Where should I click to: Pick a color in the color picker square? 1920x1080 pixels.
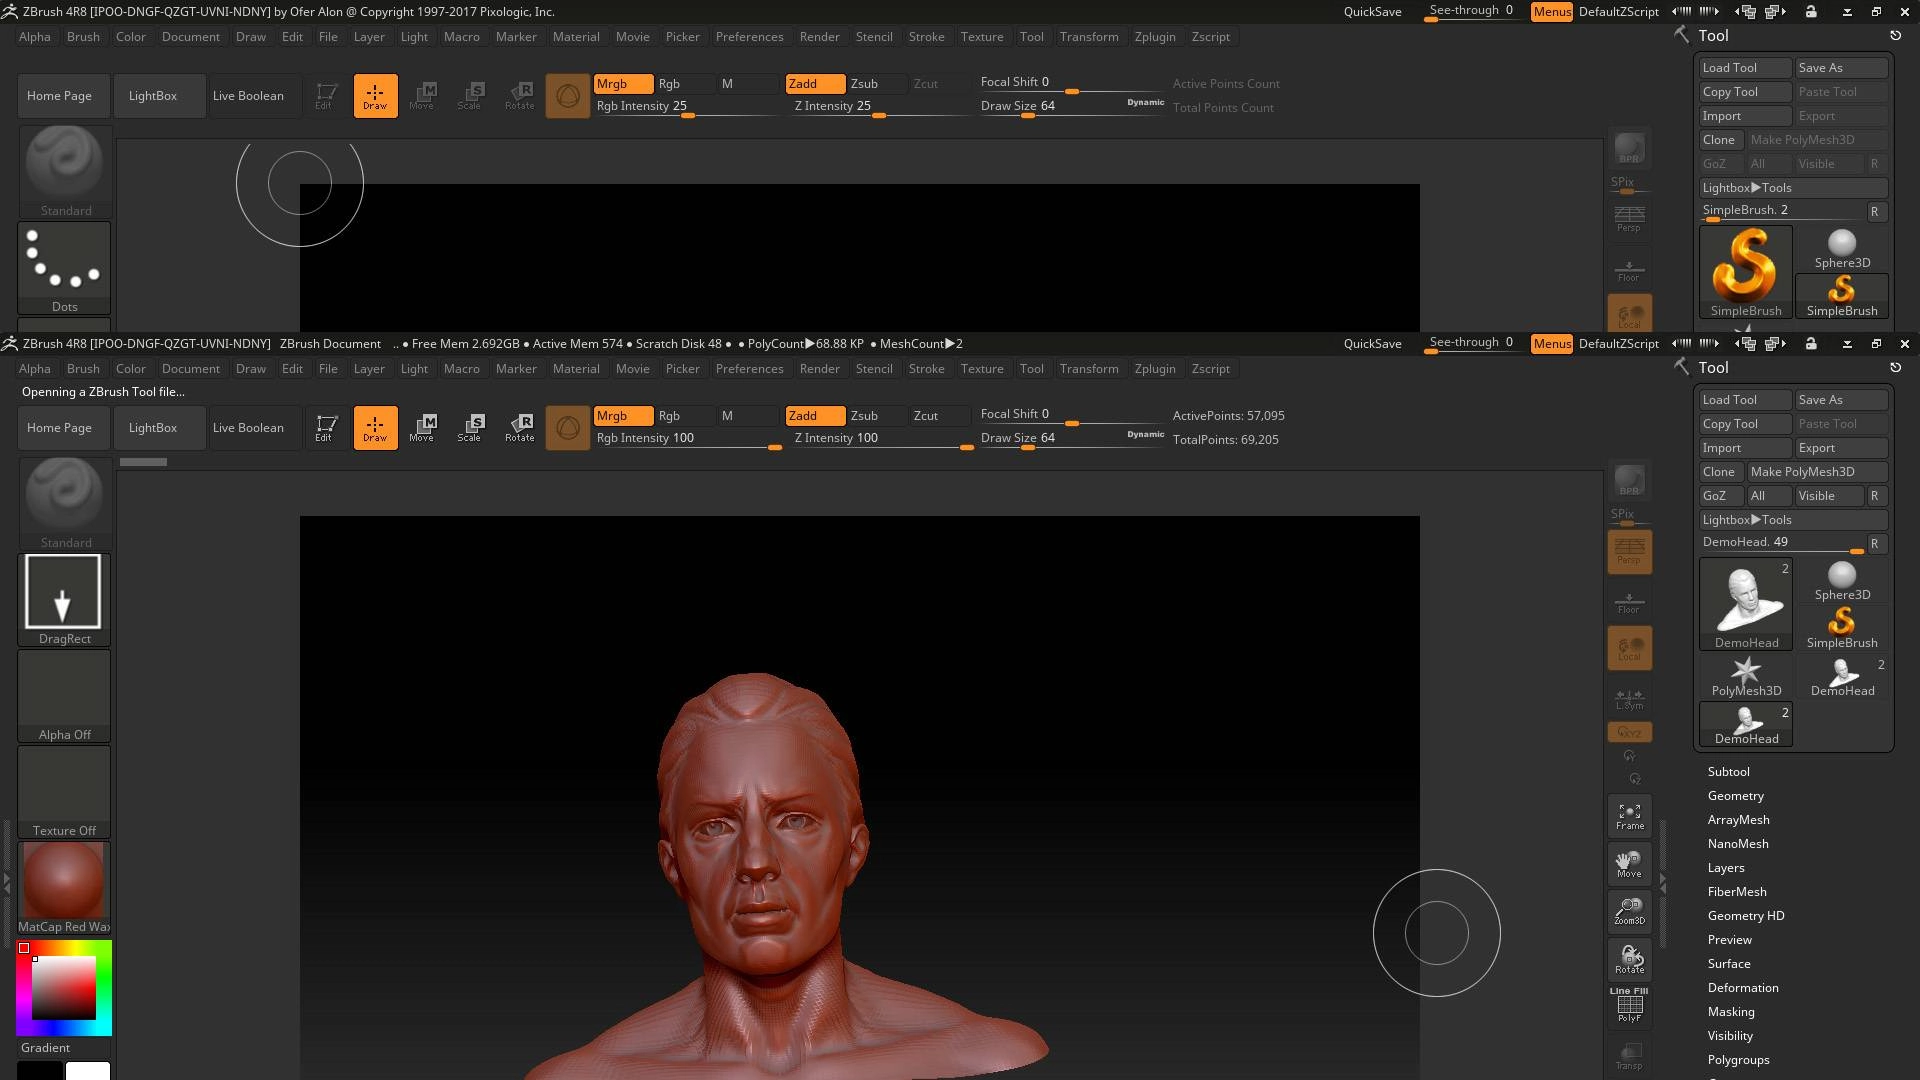tap(64, 988)
